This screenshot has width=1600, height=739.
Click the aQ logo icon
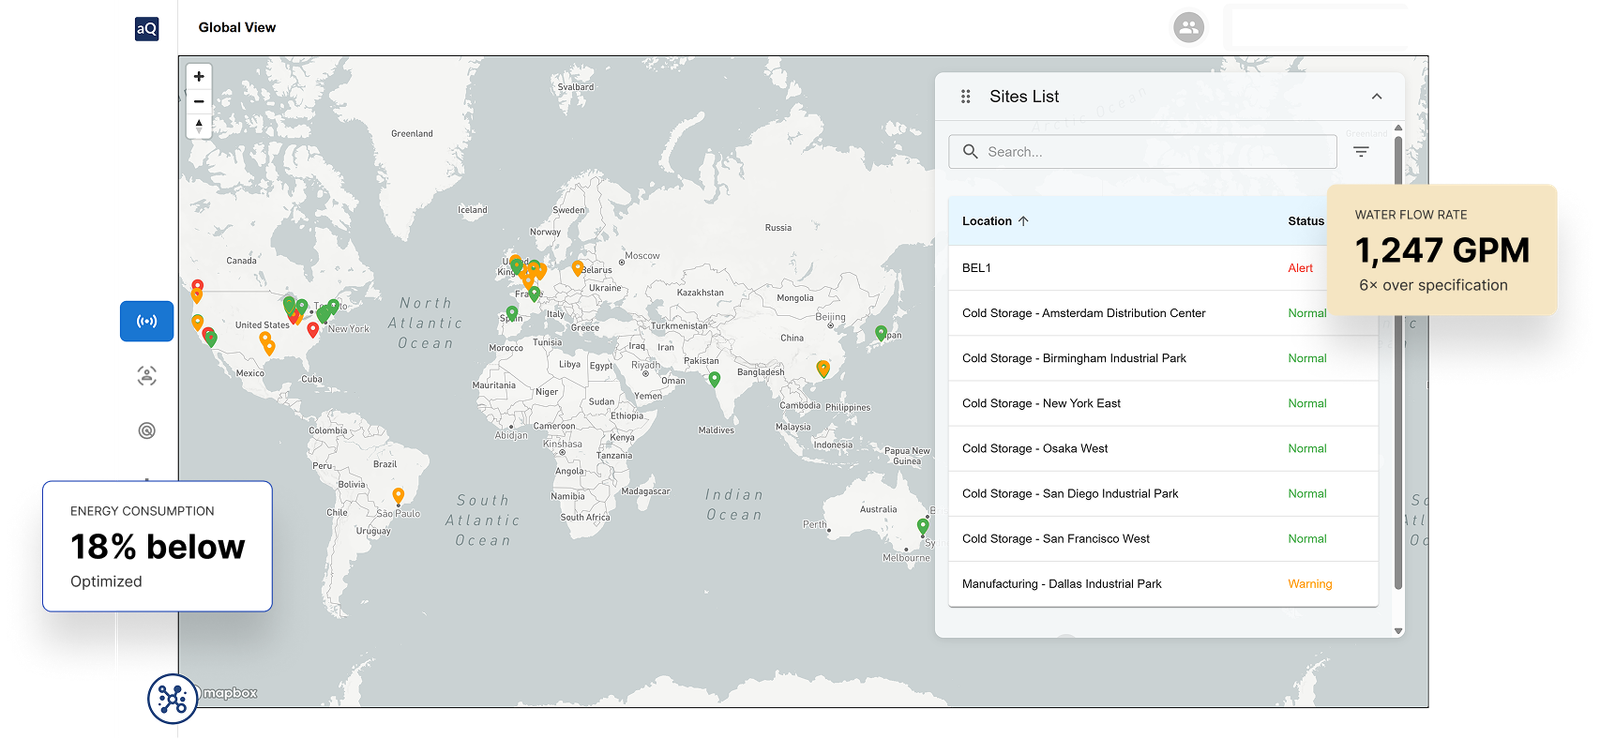pyautogui.click(x=147, y=28)
